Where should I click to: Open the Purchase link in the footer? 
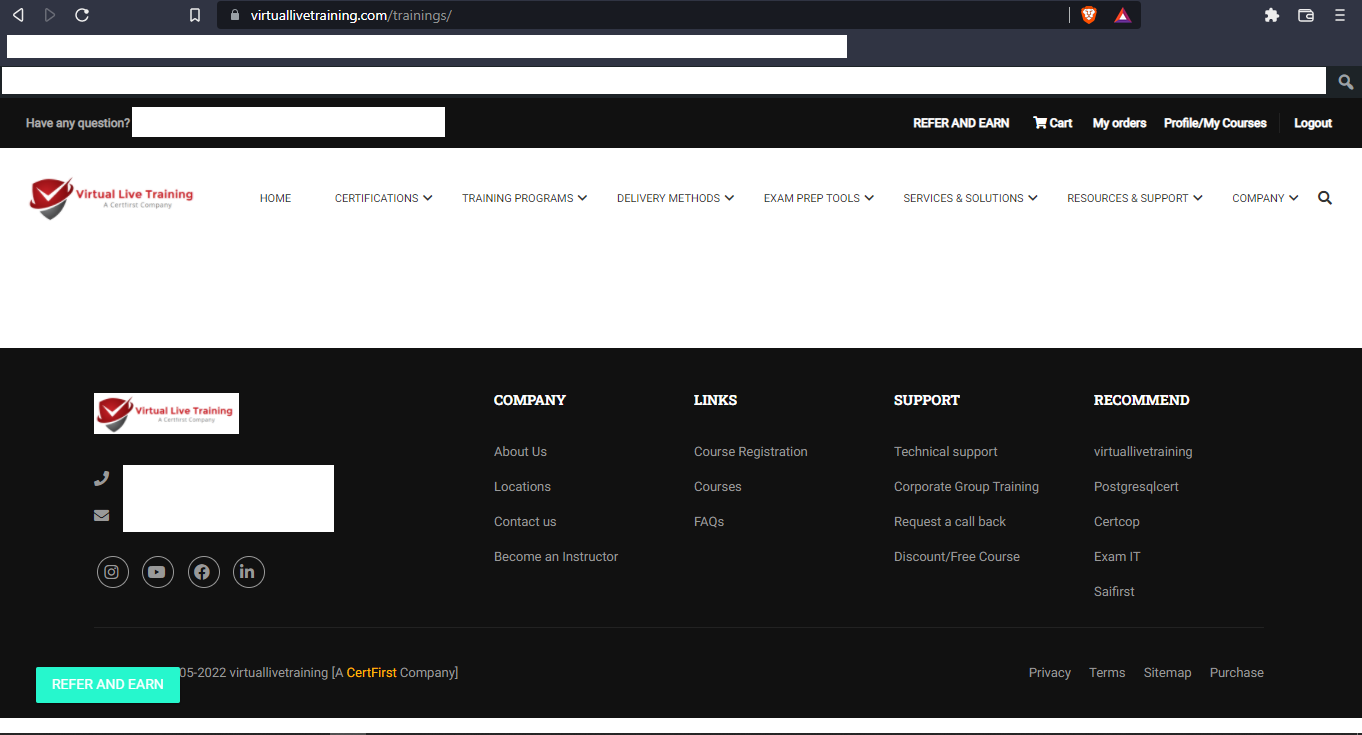coord(1237,673)
